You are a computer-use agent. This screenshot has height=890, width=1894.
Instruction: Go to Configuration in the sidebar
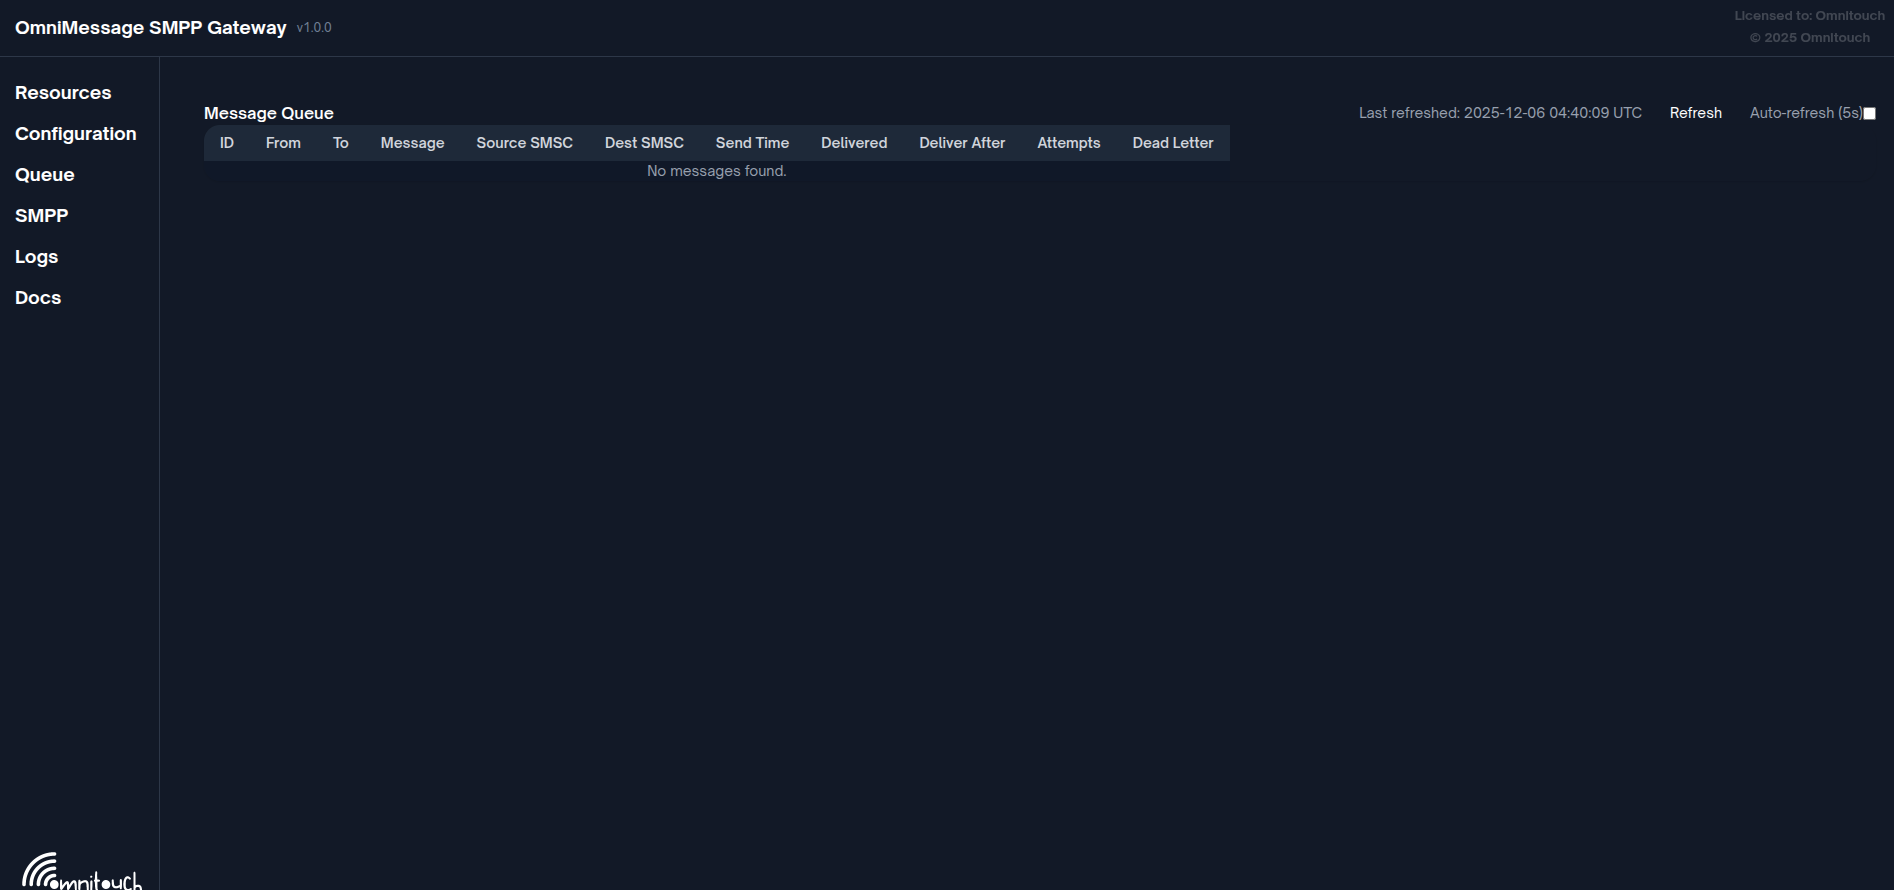click(x=76, y=134)
